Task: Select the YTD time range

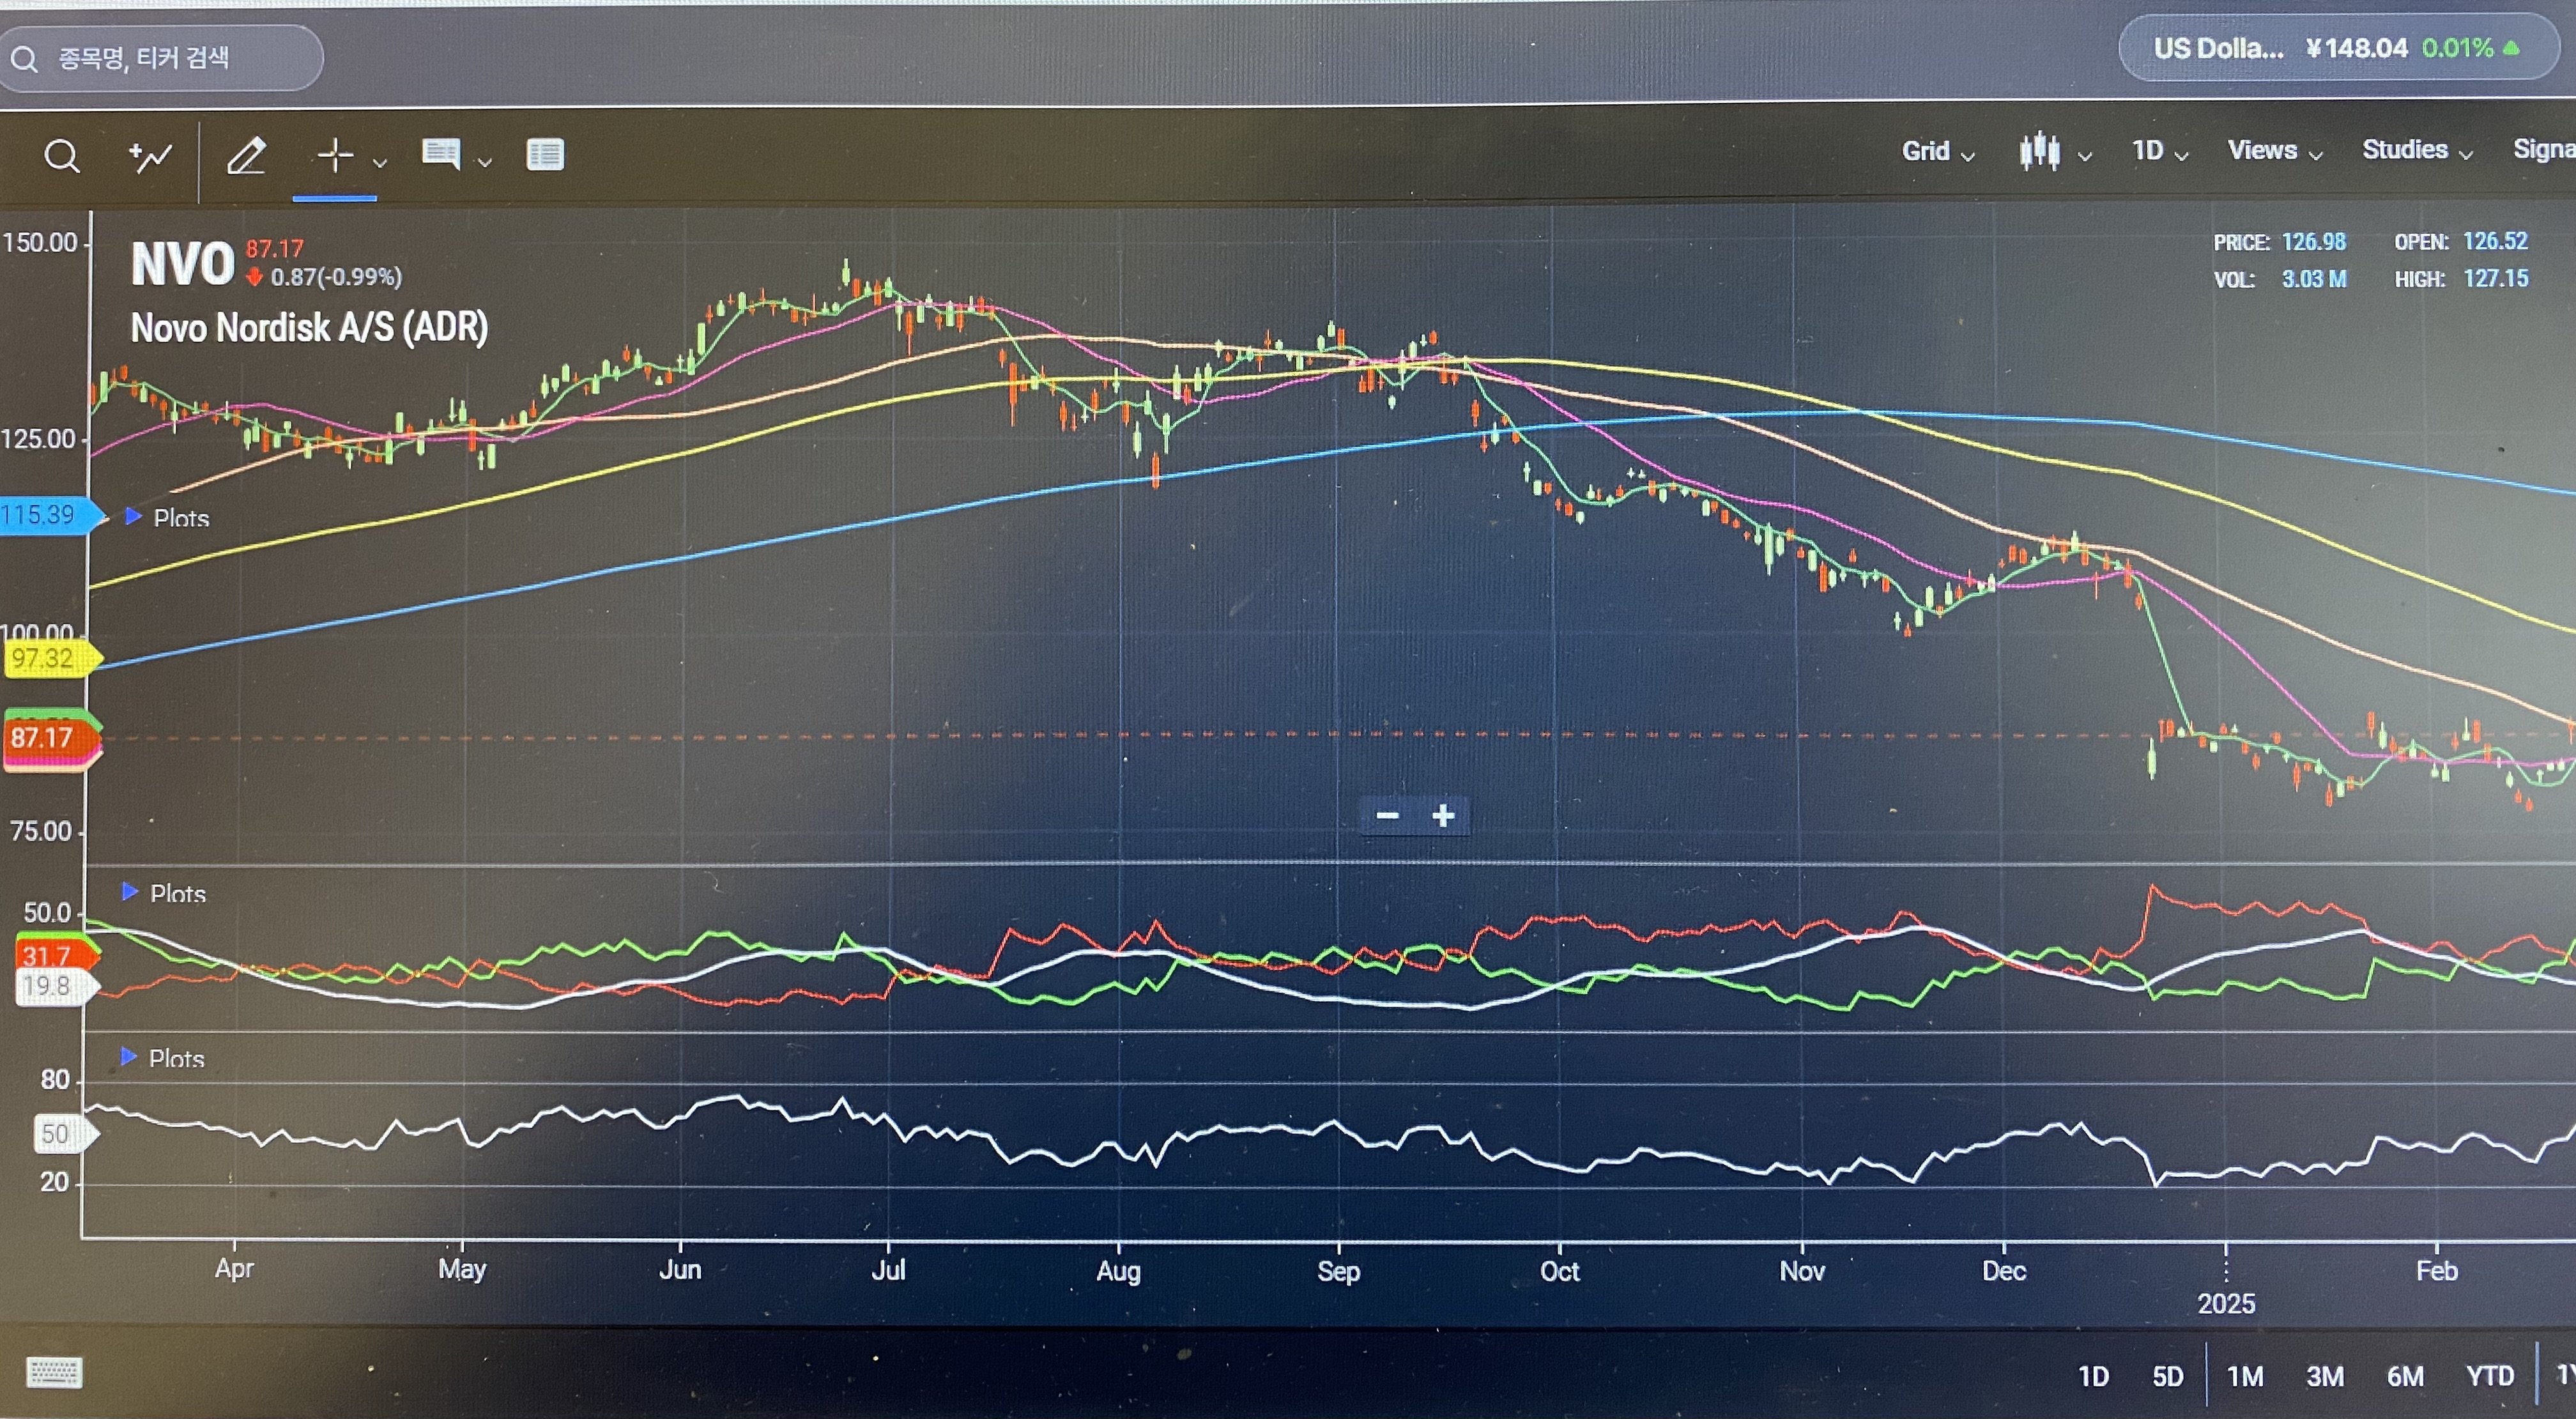Action: tap(2490, 1376)
